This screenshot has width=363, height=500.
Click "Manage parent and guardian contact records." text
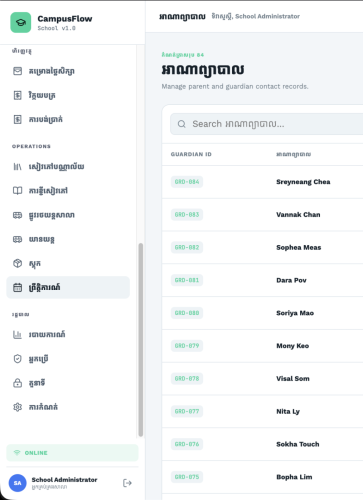(235, 86)
